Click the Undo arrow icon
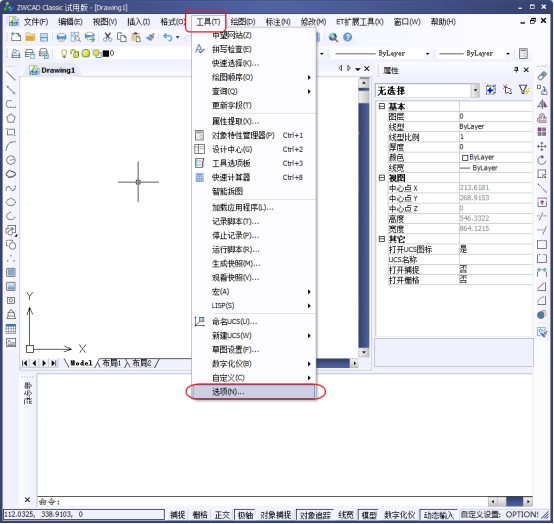Viewport: 554px width, 524px height. click(168, 37)
